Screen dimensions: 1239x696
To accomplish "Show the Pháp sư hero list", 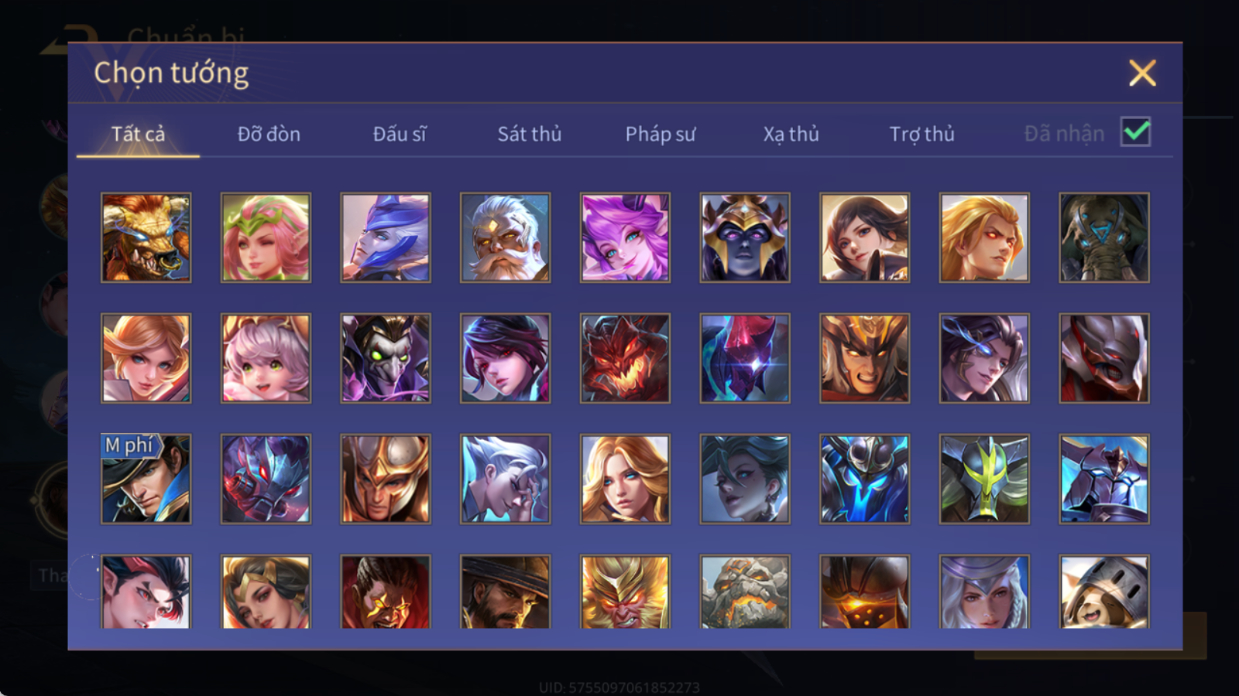I will [660, 134].
